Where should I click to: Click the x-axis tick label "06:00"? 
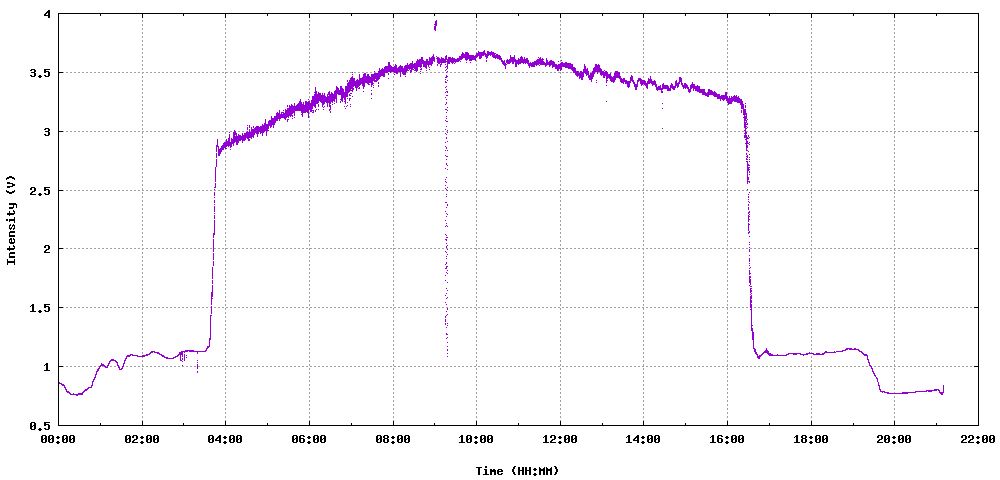309,439
